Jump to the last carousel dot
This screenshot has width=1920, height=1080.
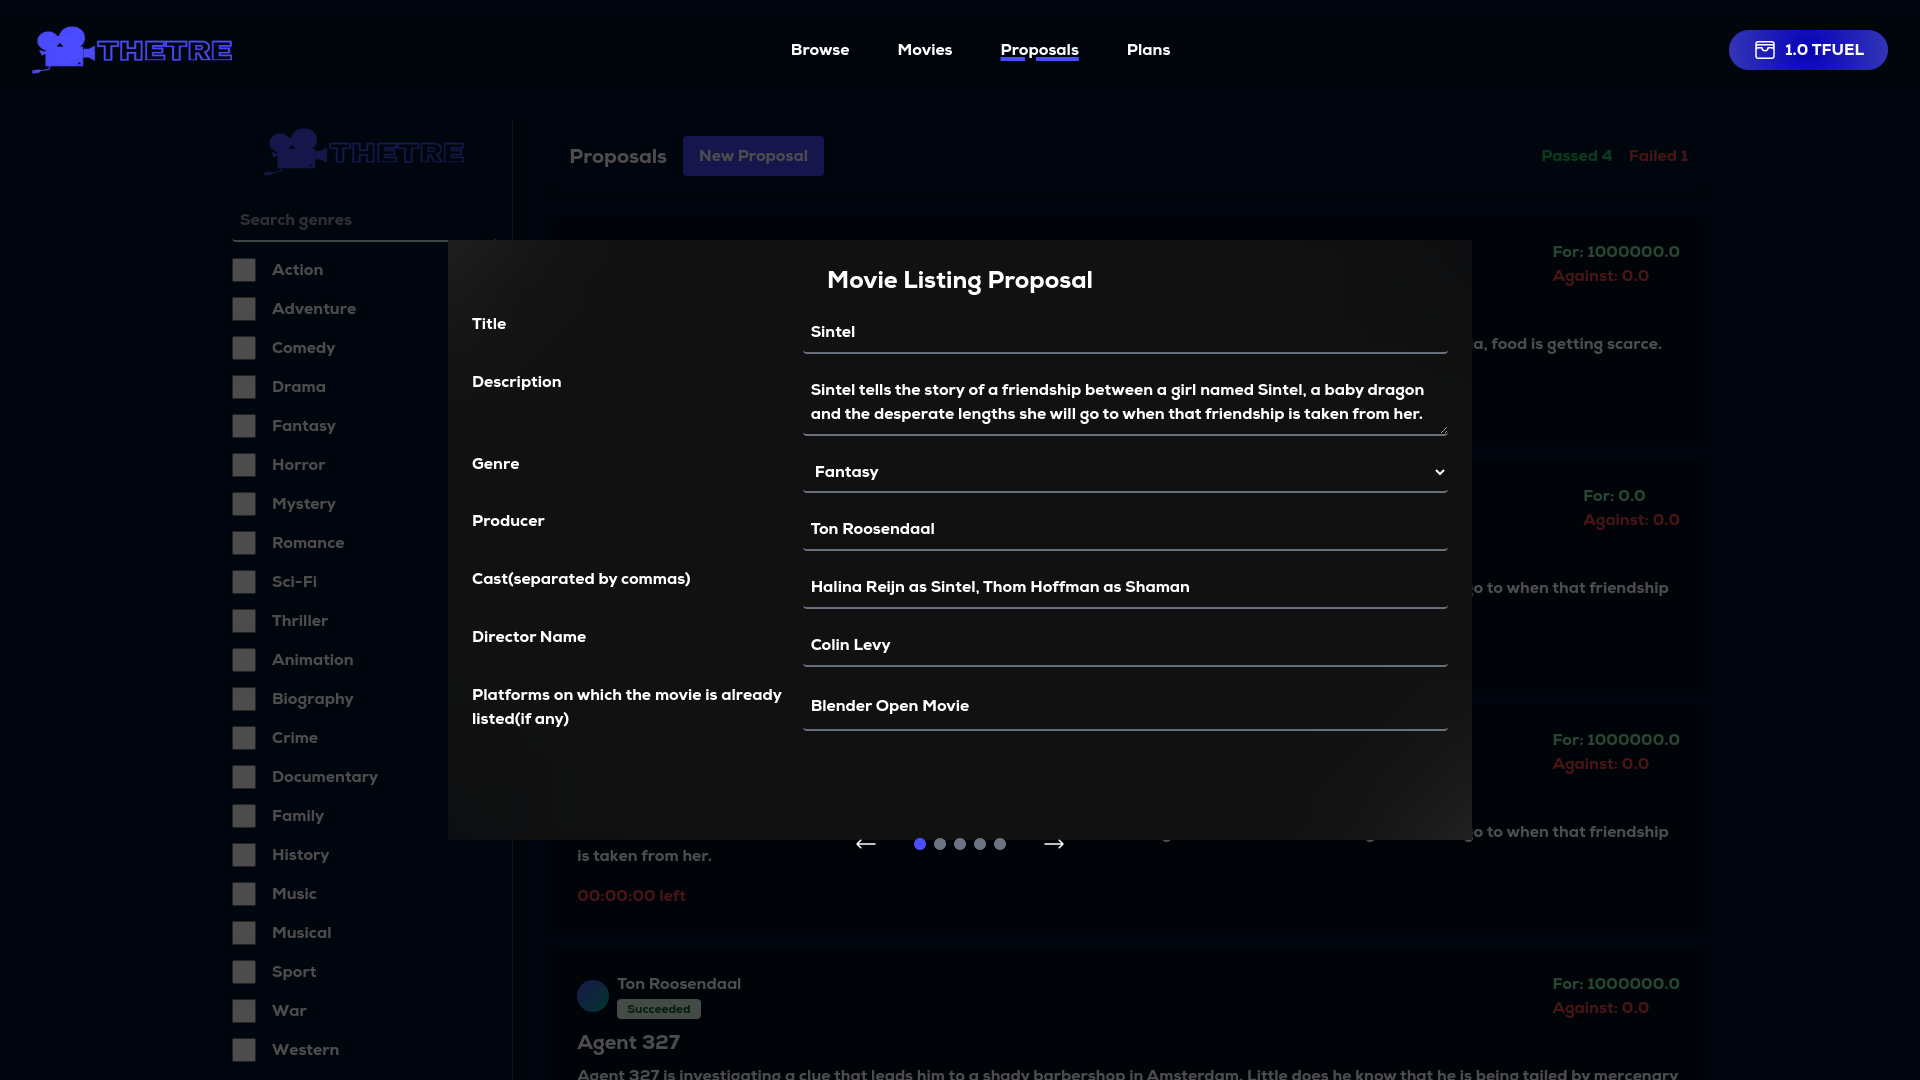[x=1000, y=844]
